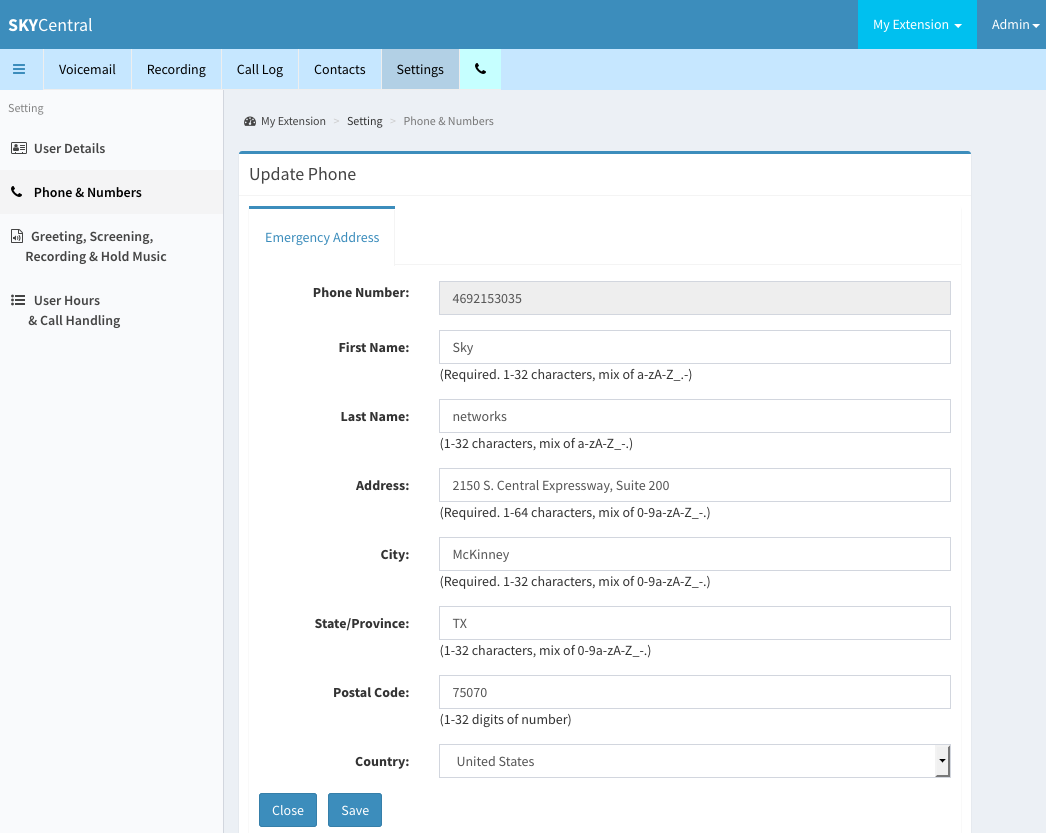This screenshot has height=833, width=1046.
Task: Toggle the hamburger sidebar menu icon
Action: tap(19, 69)
